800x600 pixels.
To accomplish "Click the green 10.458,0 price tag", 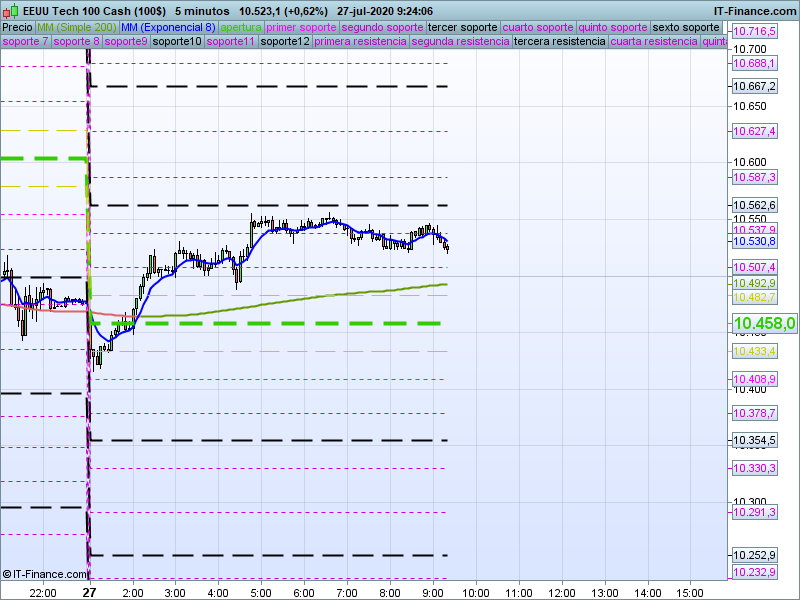I will (x=764, y=323).
